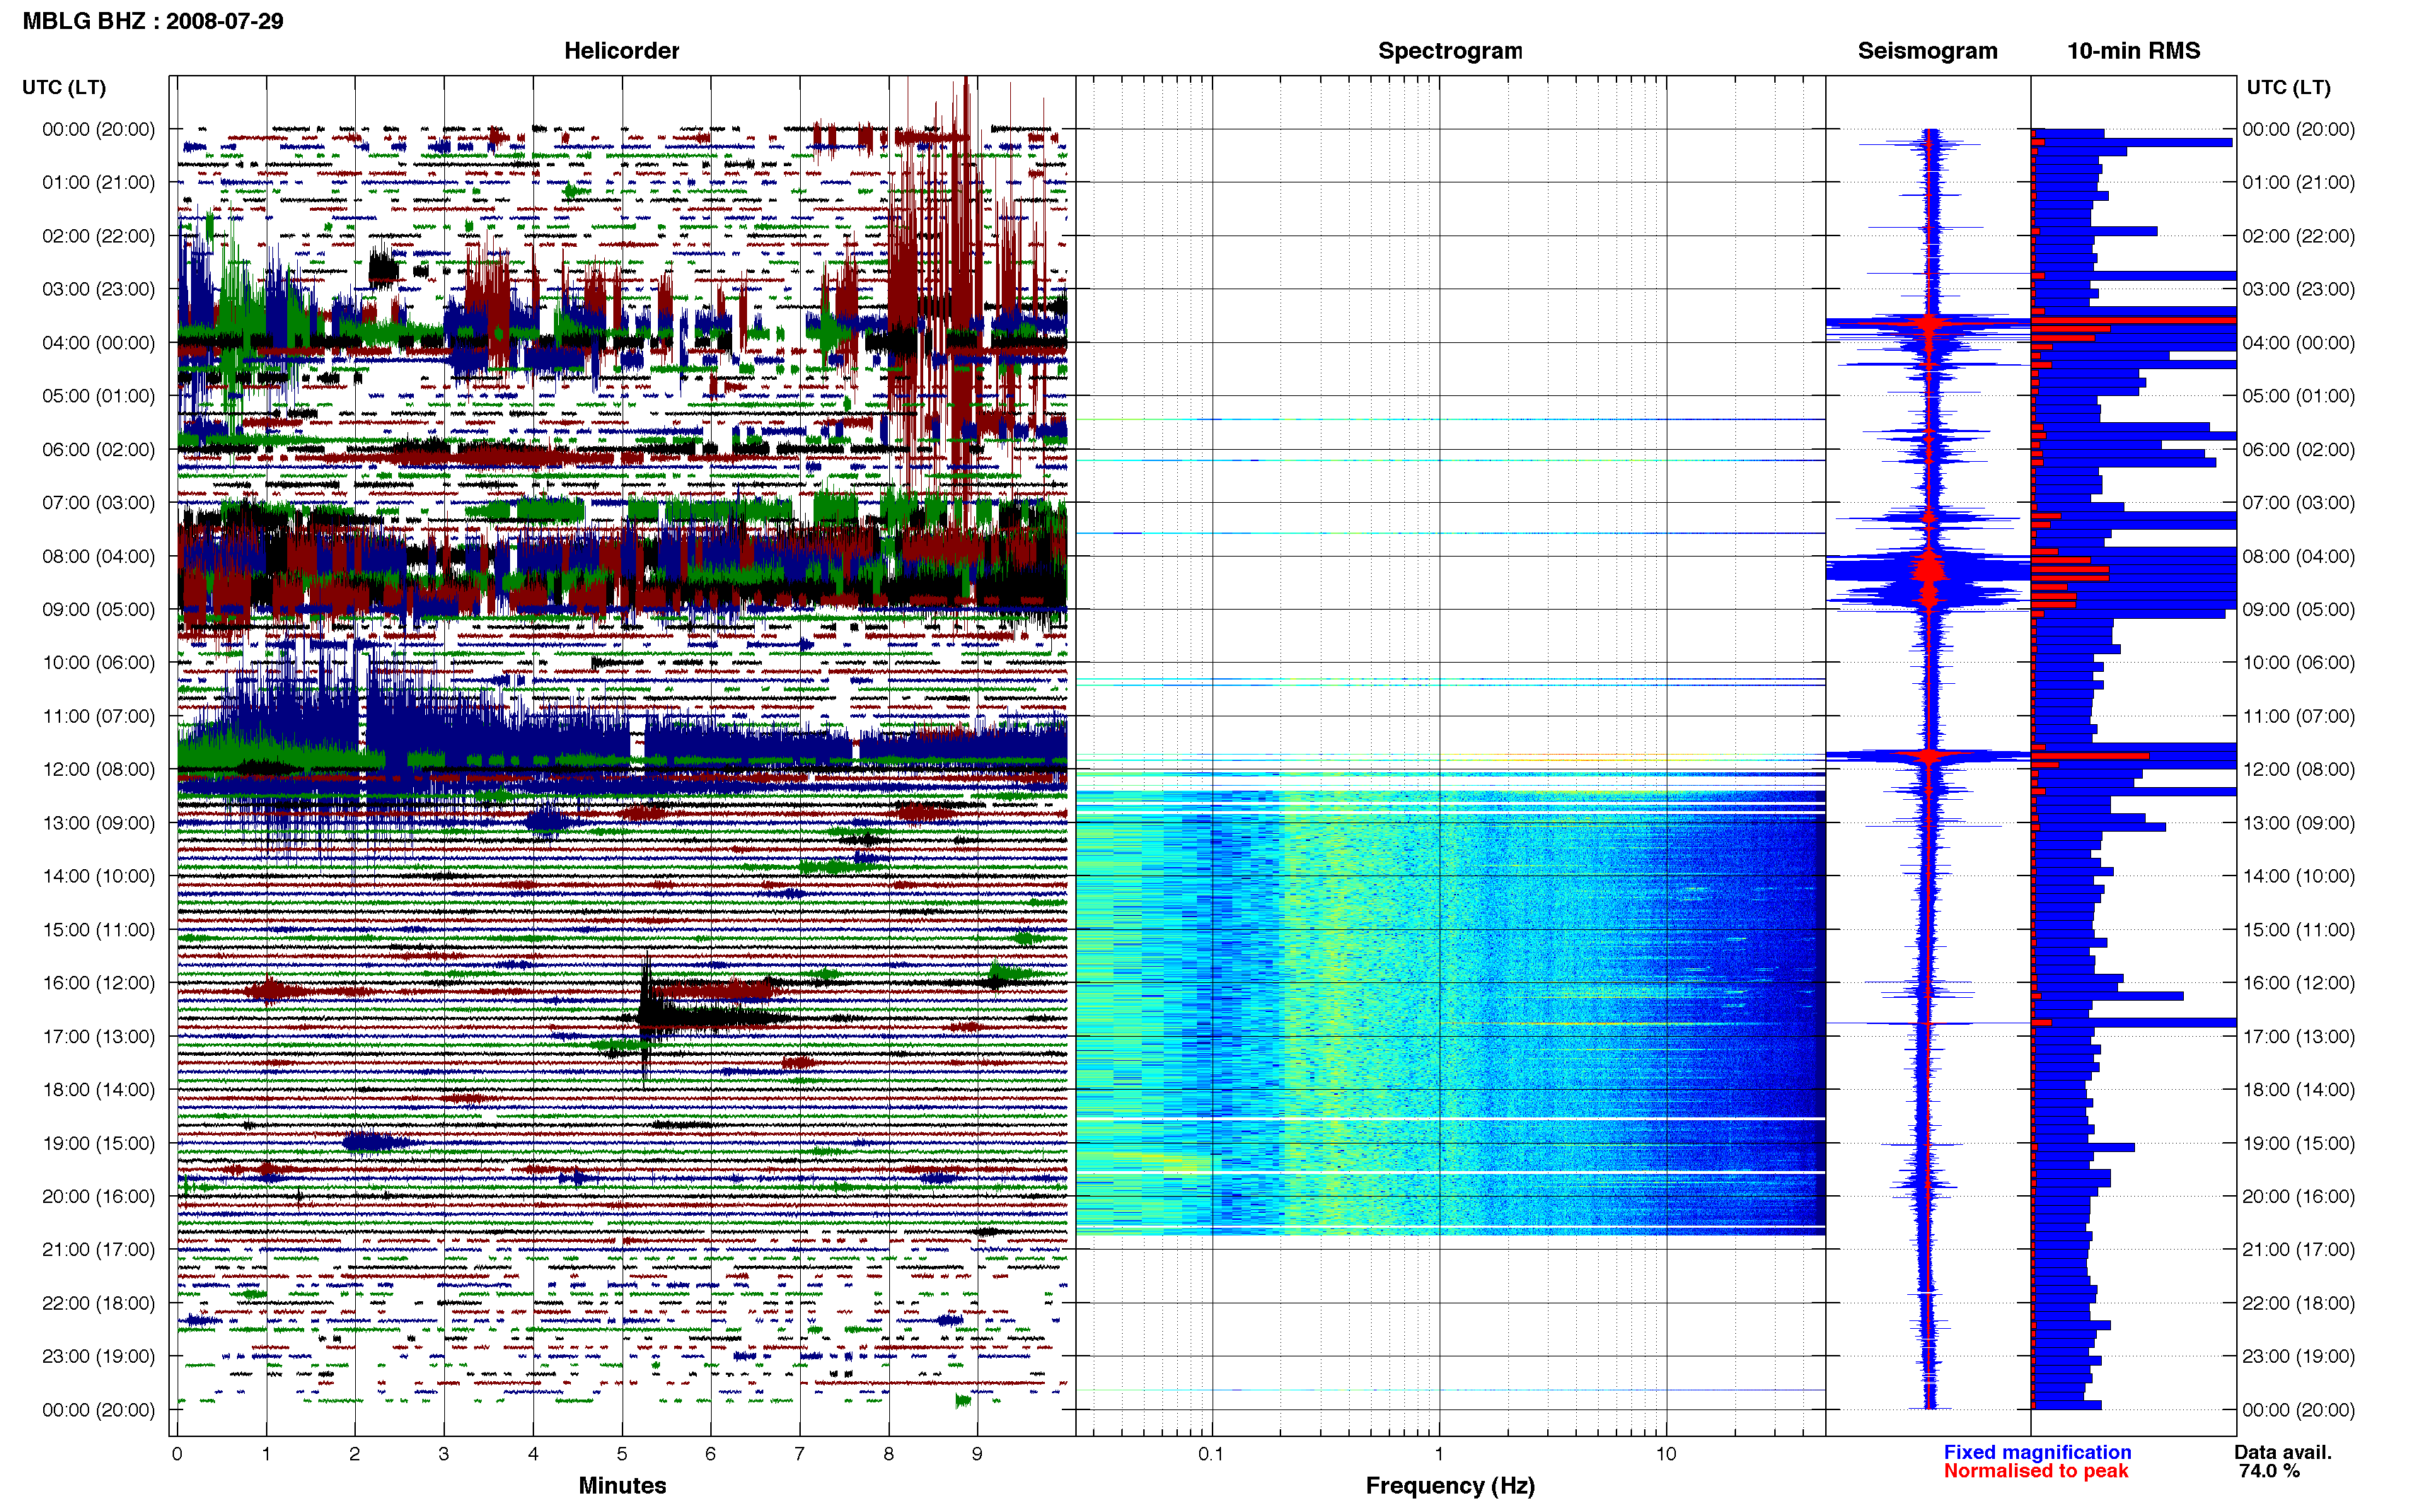Click '15:00 (11:00)' beside the RMS panel
This screenshot has width=2418, height=1512.
(2298, 930)
